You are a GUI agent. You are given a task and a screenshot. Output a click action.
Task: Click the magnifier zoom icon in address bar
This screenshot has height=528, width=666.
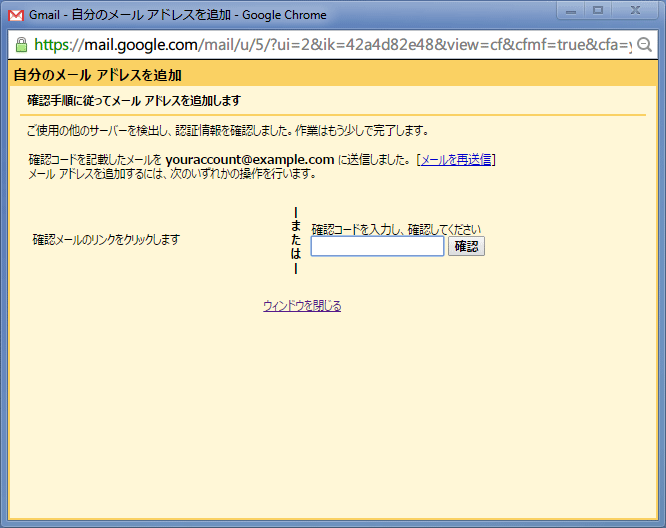click(645, 45)
